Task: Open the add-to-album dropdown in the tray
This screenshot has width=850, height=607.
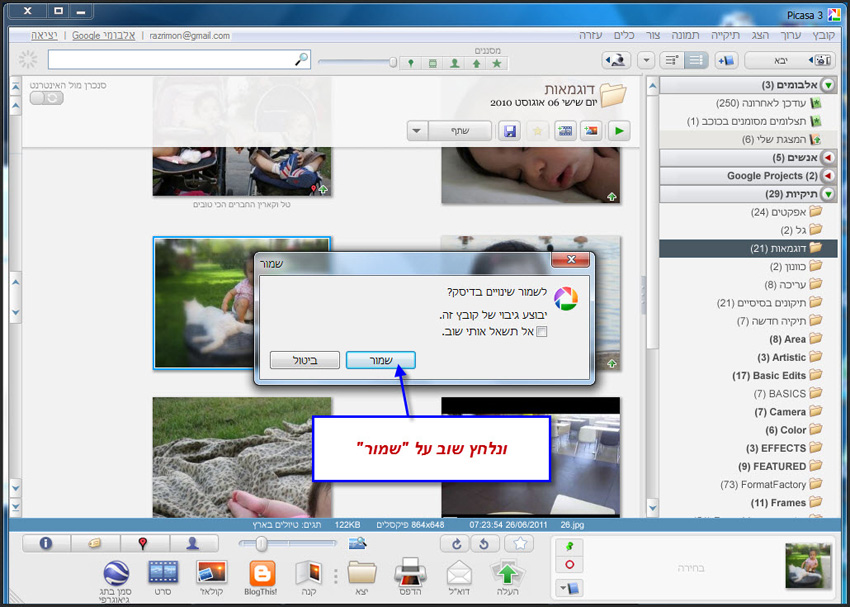Action: point(570,588)
